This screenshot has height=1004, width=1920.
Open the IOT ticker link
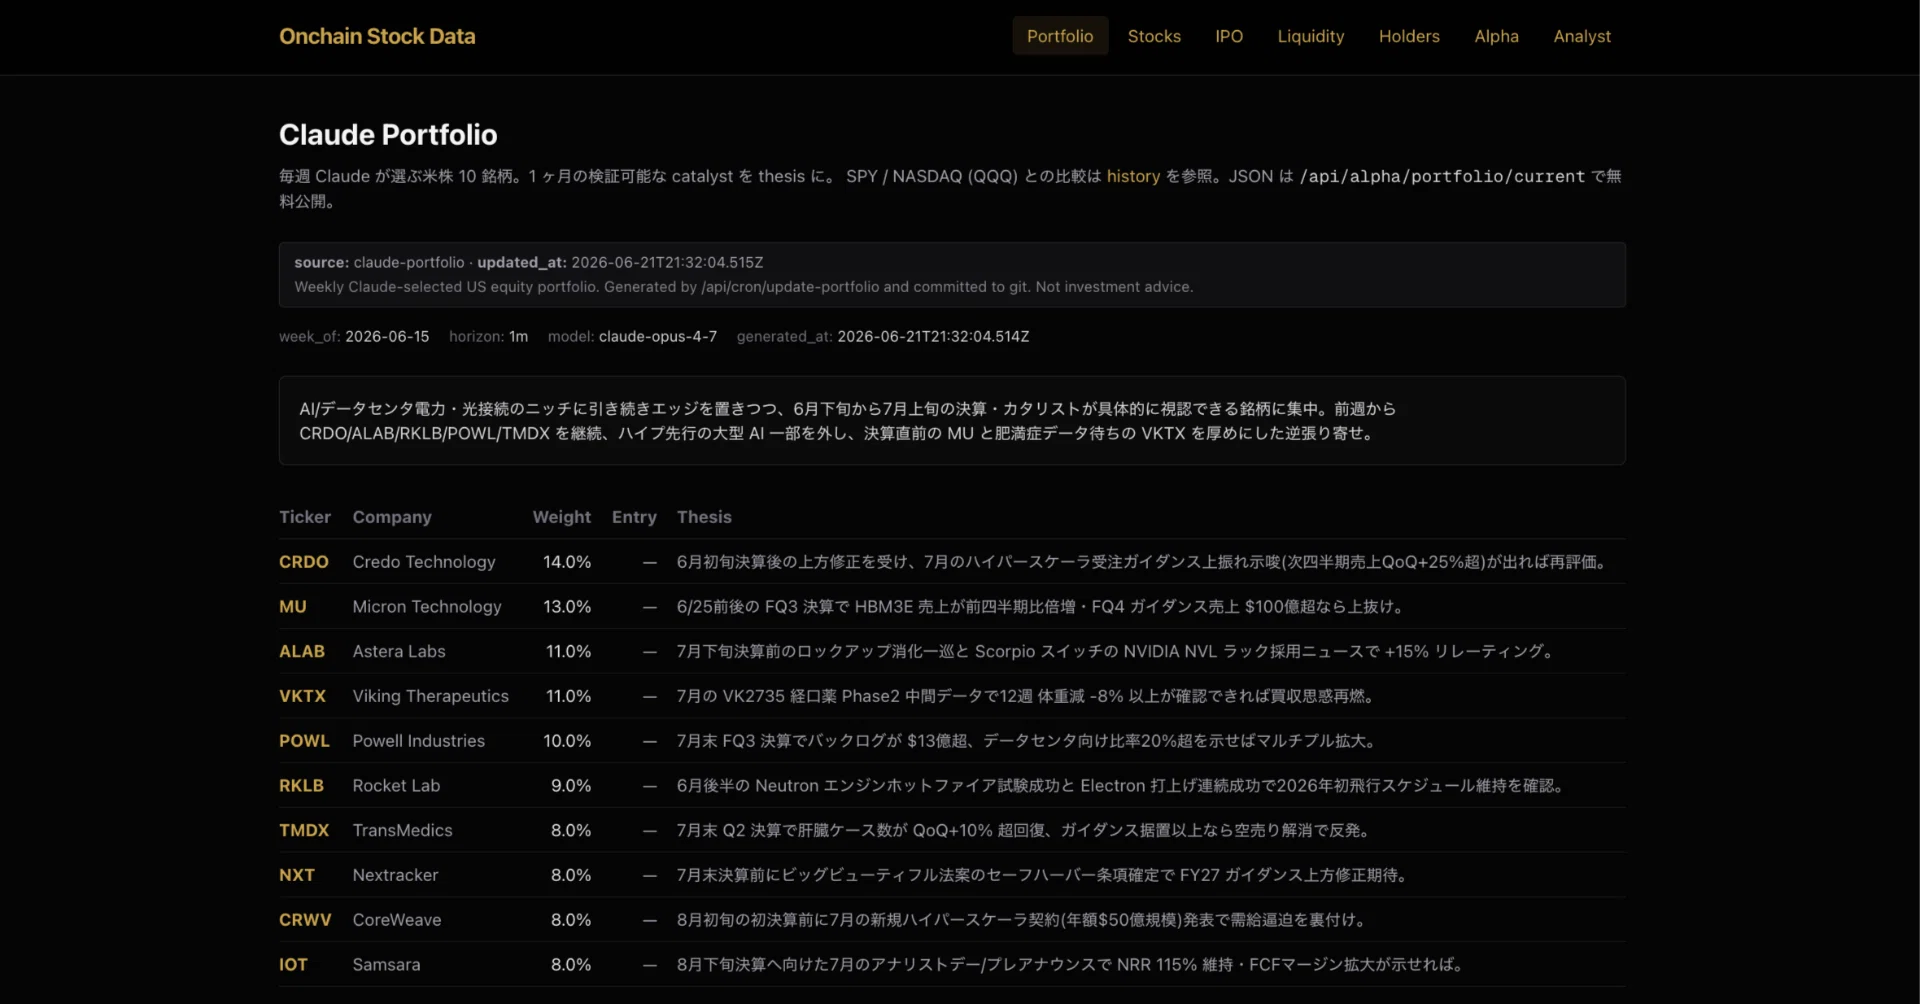pyautogui.click(x=293, y=965)
